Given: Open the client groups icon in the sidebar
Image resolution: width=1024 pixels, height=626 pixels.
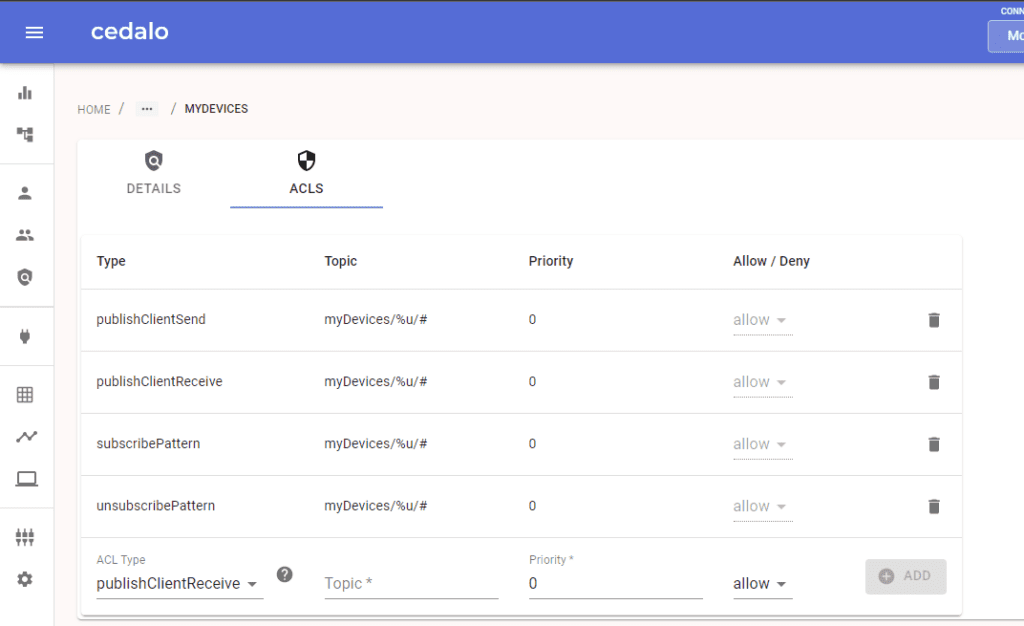Looking at the screenshot, I should pyautogui.click(x=25, y=234).
